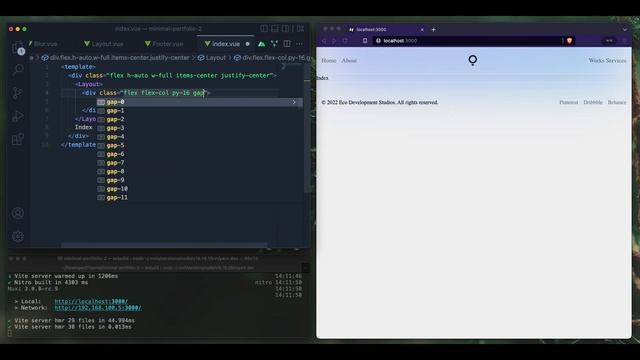The height and width of the screenshot is (360, 640).
Task: Click the Works link on the webpage
Action: tap(596, 60)
